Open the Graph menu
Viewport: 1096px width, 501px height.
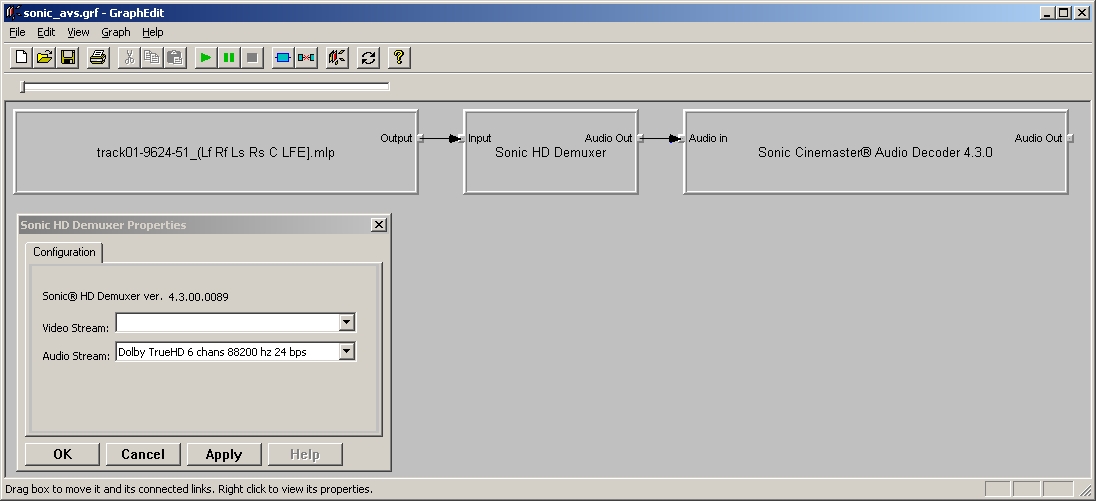pyautogui.click(x=116, y=32)
